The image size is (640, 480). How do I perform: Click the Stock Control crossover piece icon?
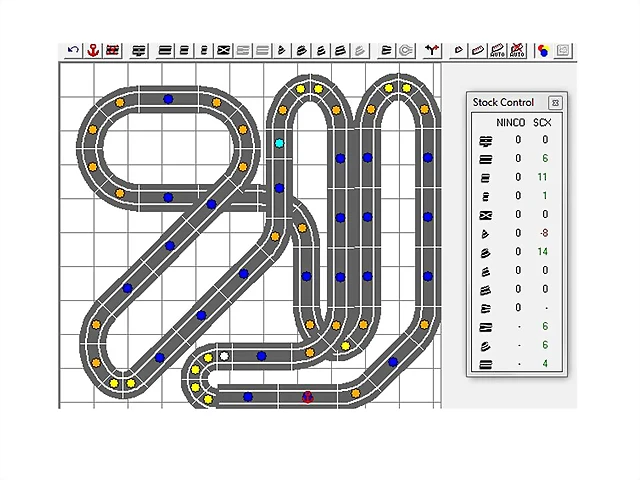[486, 215]
